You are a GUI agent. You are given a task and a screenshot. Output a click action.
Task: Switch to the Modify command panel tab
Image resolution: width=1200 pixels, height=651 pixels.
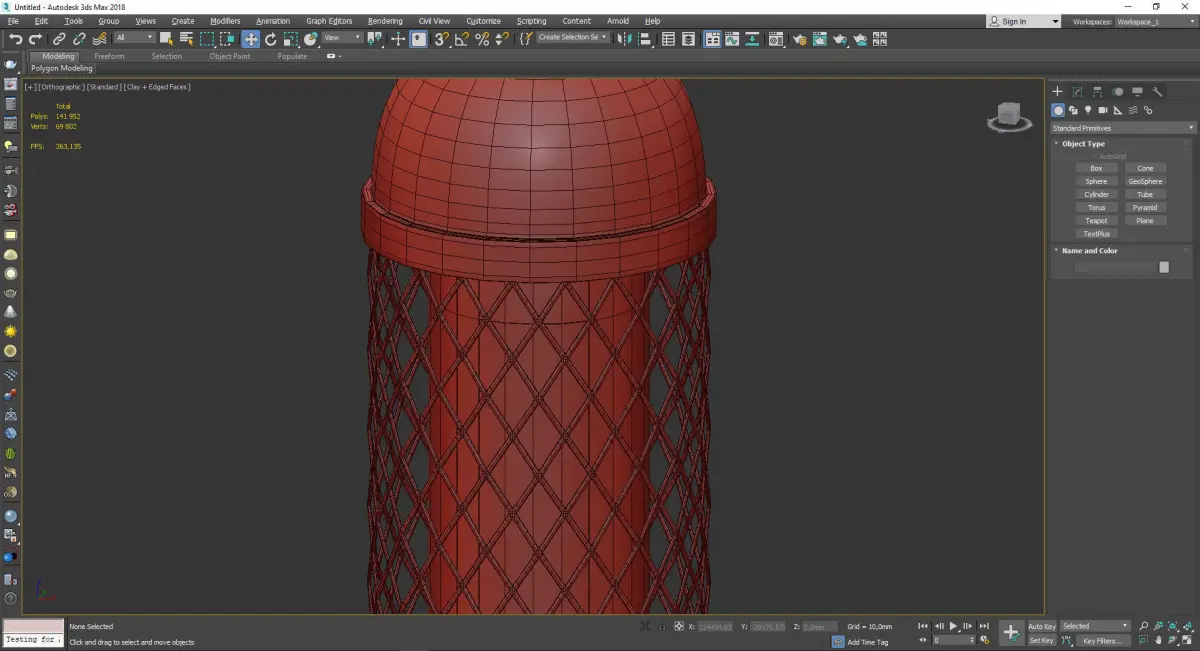point(1078,92)
